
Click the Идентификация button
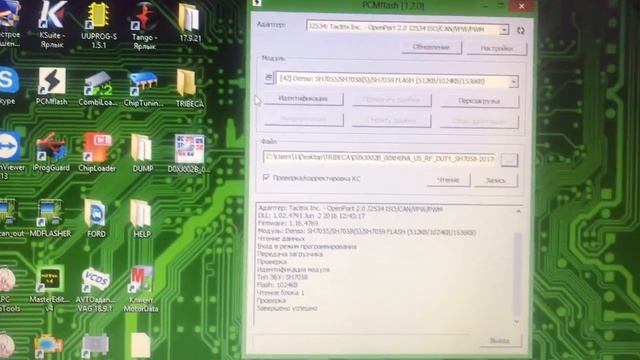pos(303,98)
